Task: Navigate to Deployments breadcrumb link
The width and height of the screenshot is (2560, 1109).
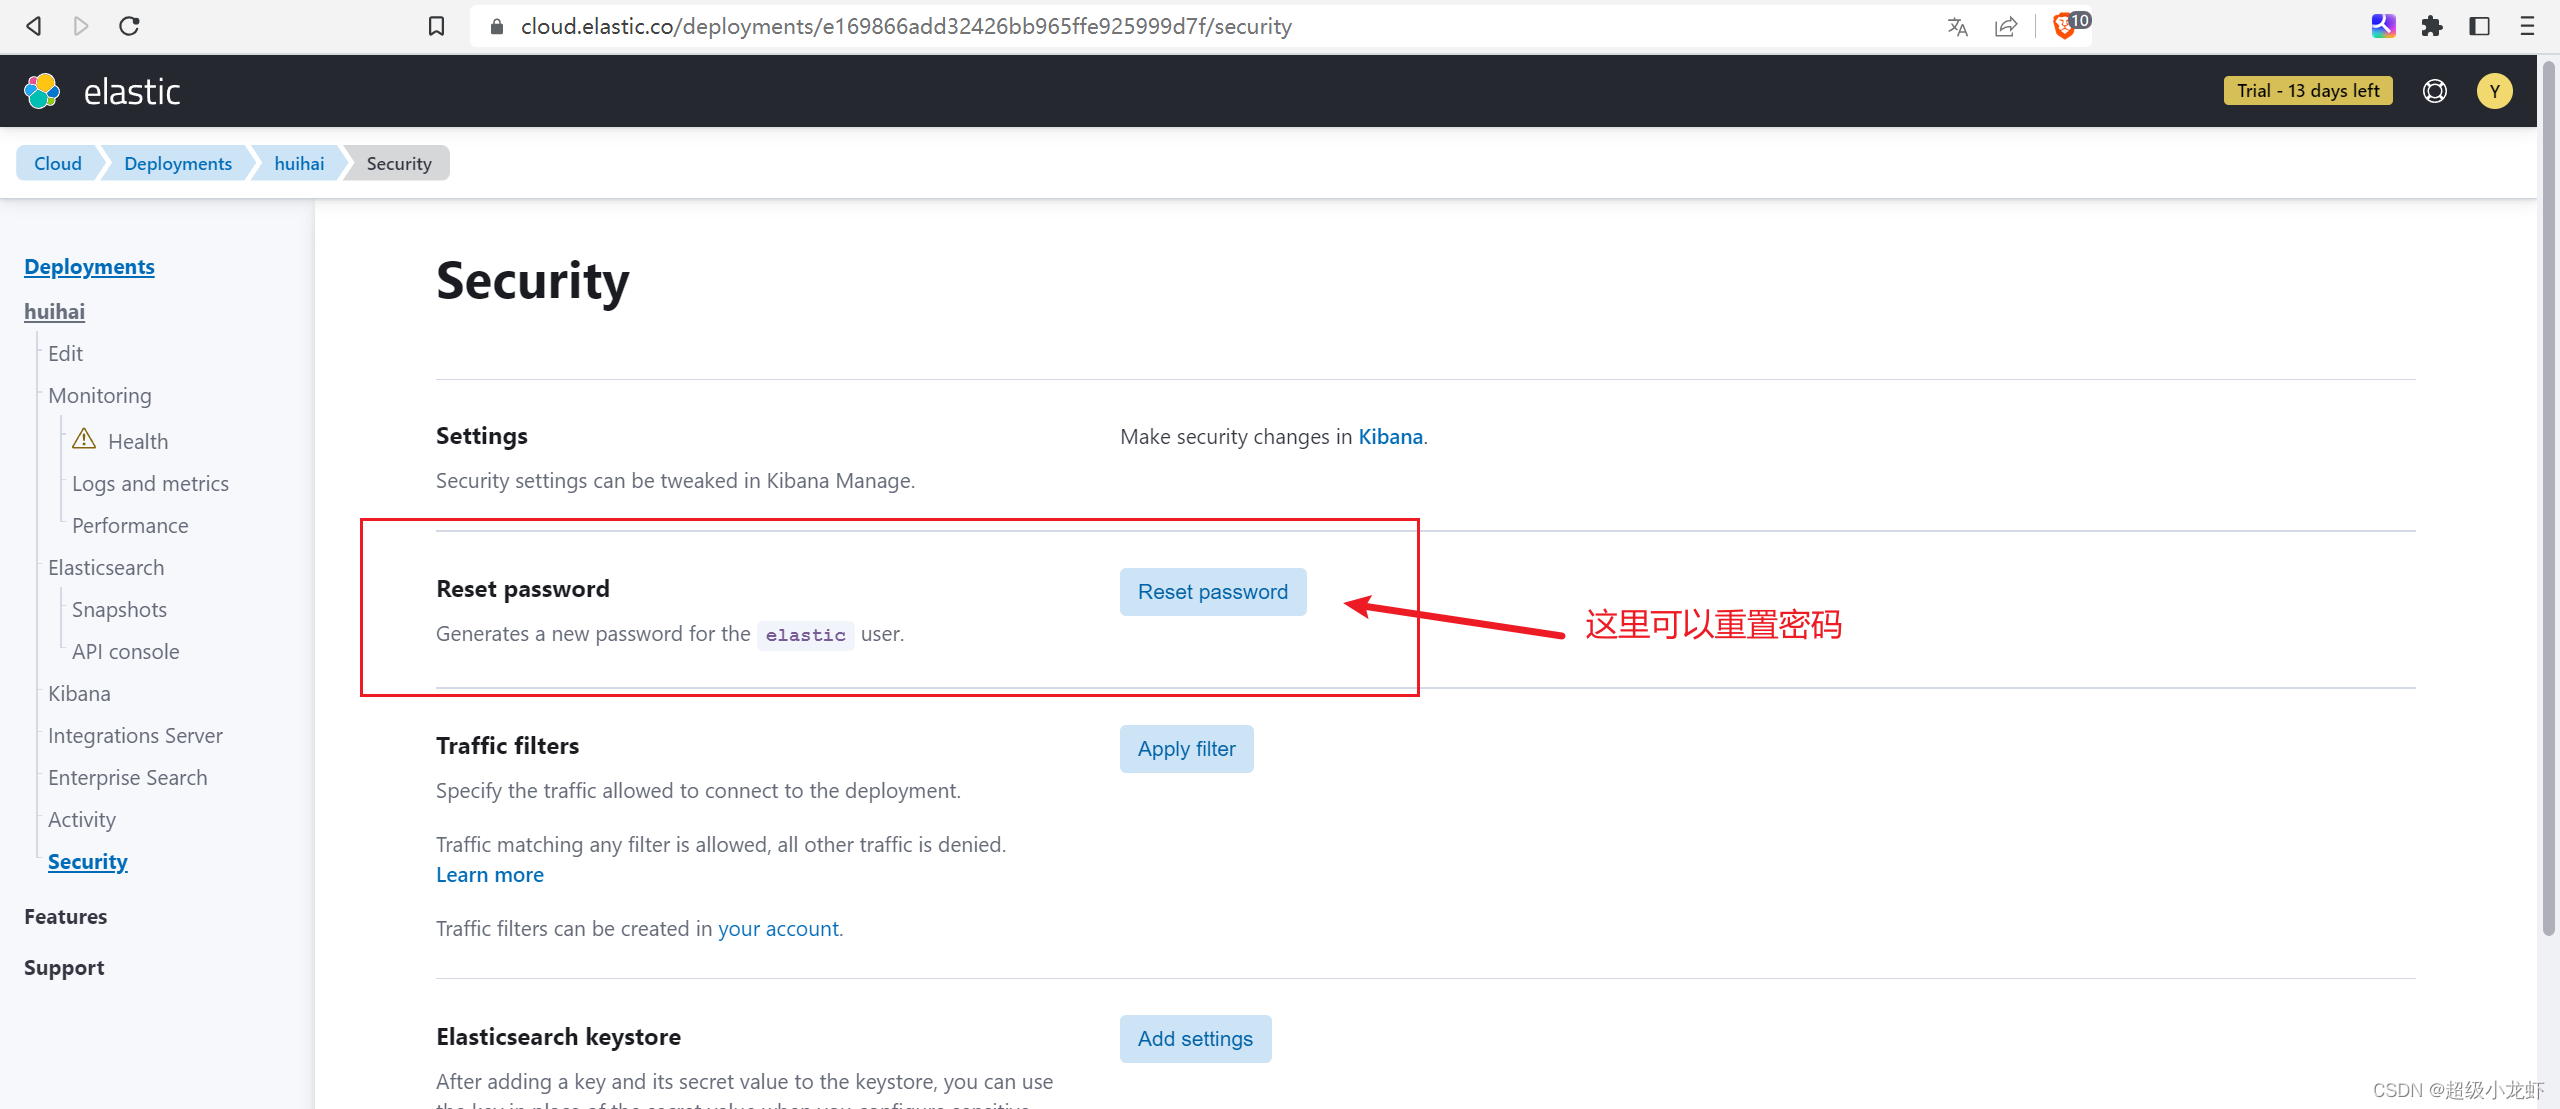Action: point(176,163)
